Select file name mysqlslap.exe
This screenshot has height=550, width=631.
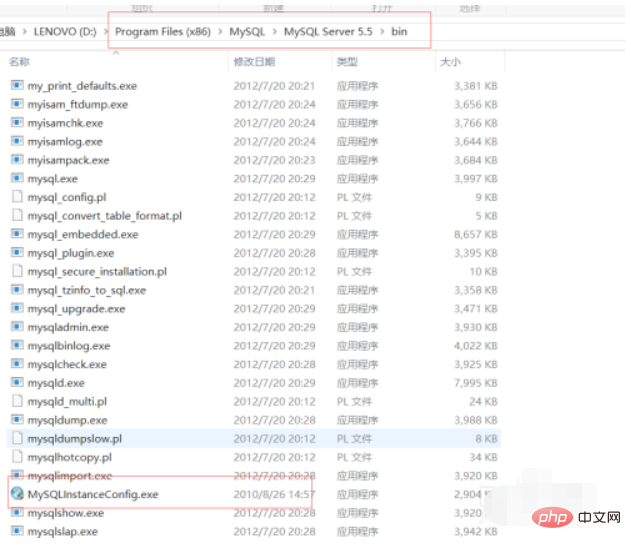[62, 531]
